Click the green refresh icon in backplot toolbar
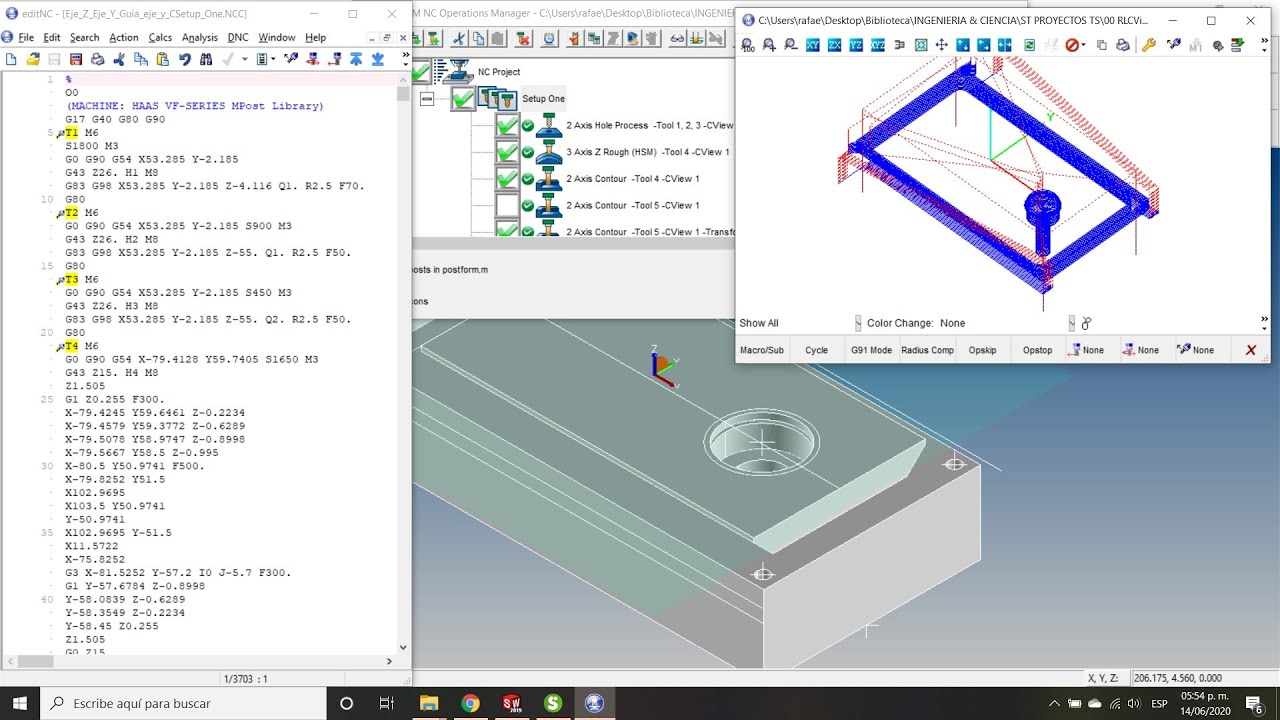1280x720 pixels. 1029,46
